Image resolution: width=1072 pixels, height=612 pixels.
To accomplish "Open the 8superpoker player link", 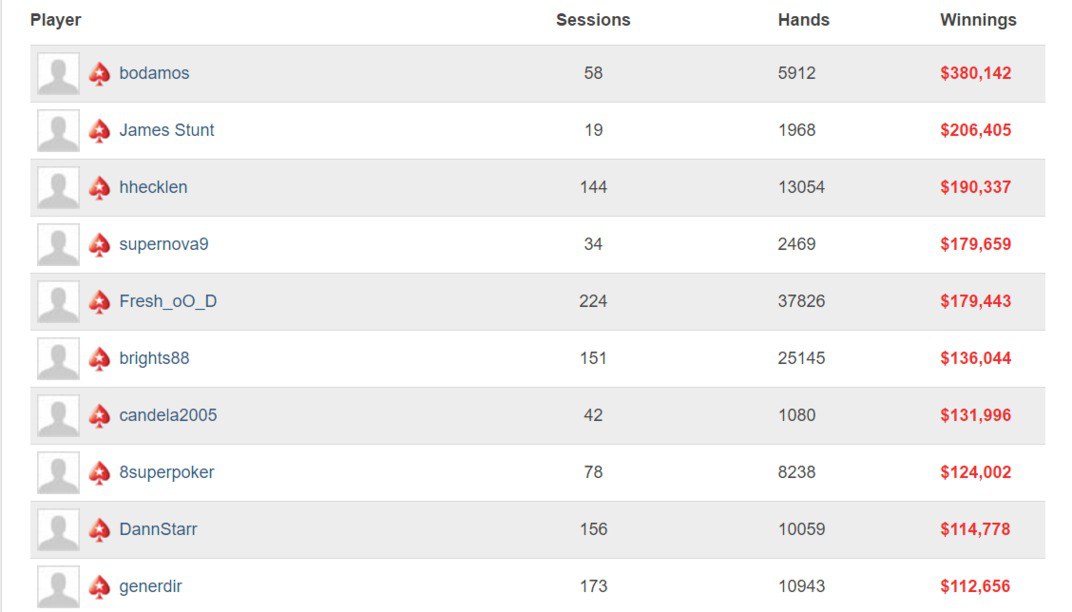I will [x=166, y=472].
